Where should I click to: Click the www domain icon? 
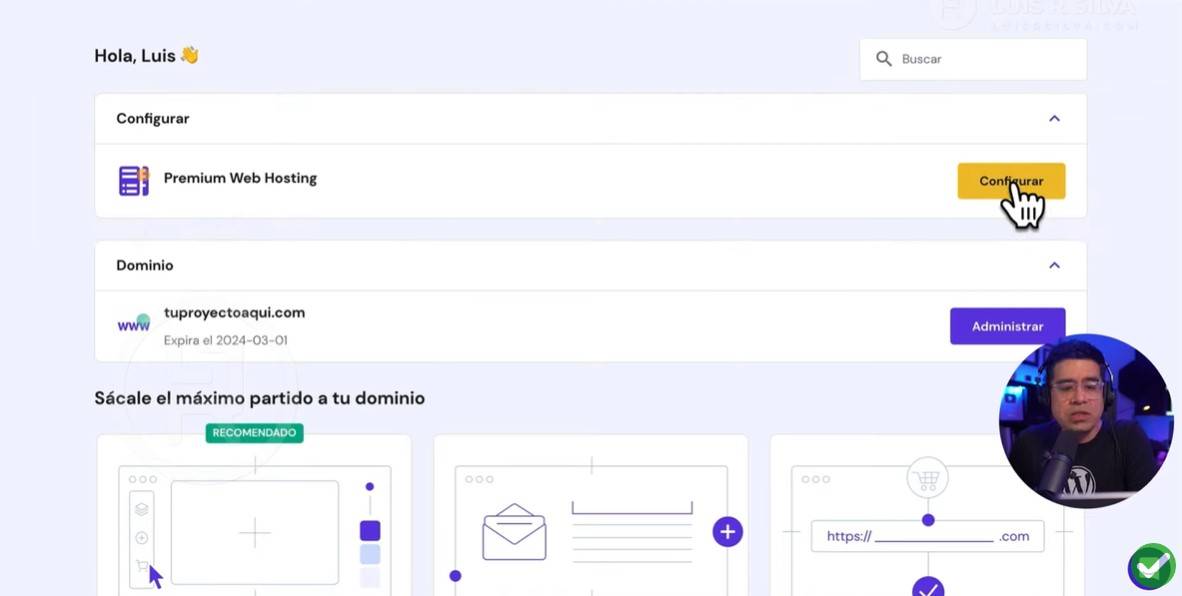(133, 323)
